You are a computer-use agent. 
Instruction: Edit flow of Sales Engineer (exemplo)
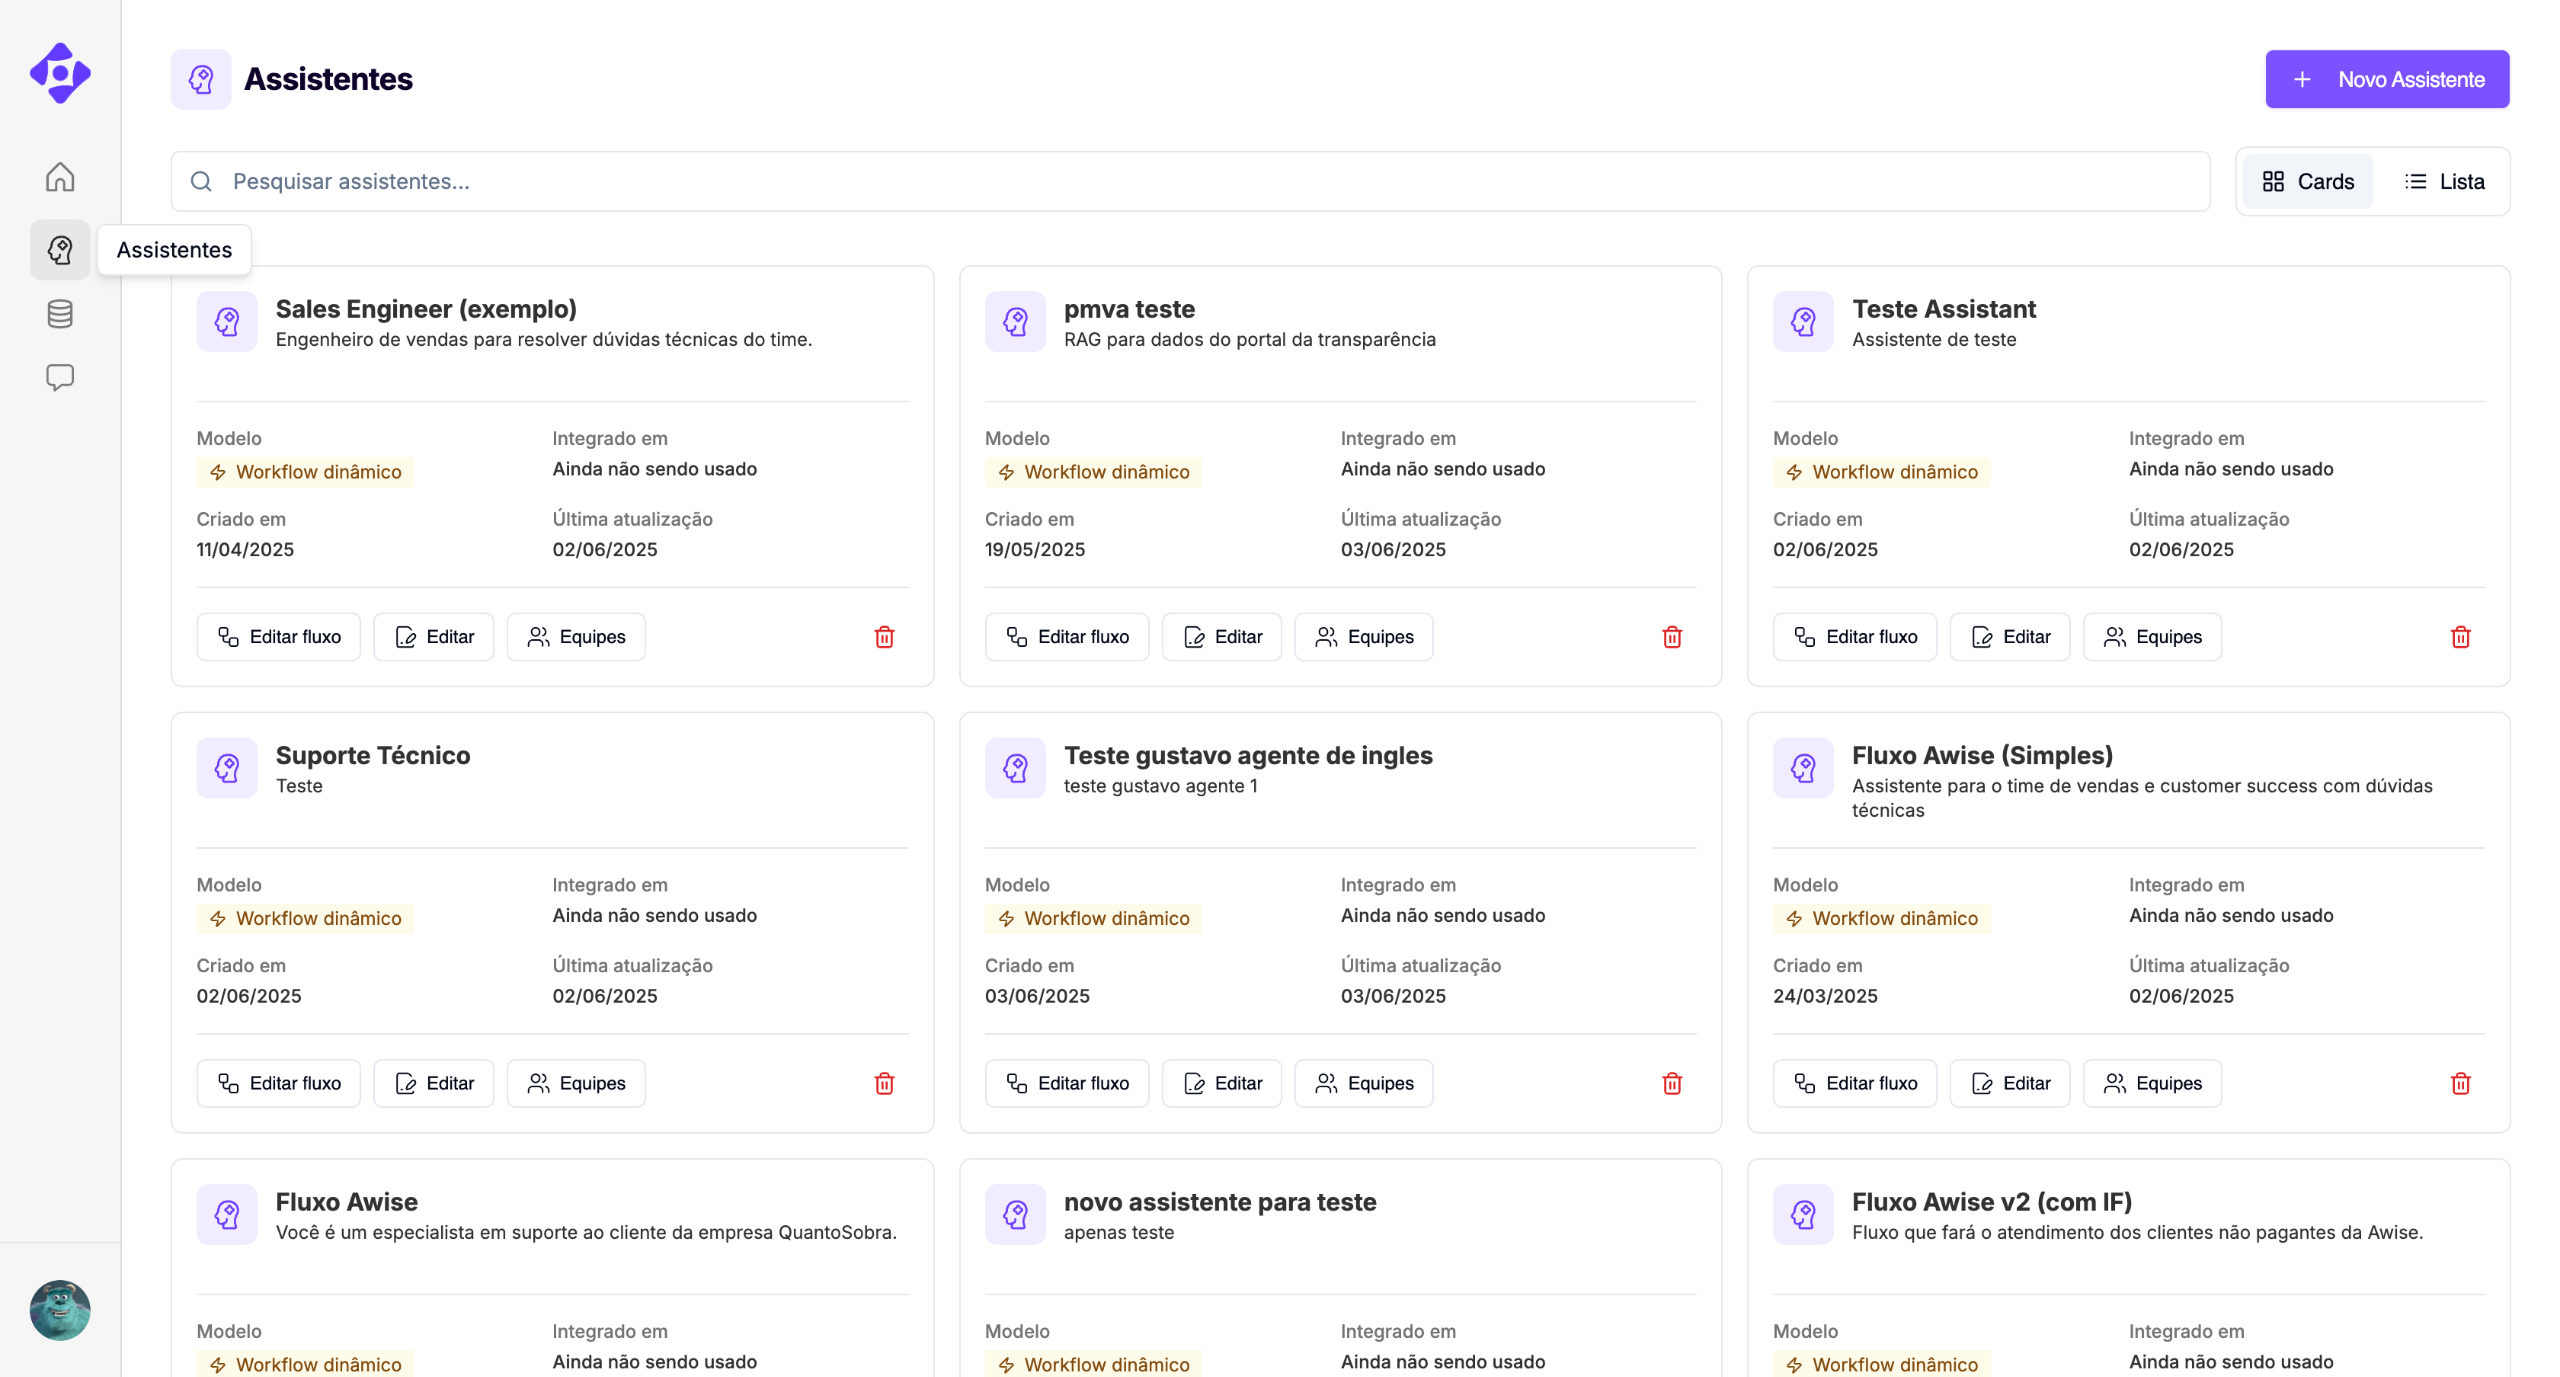(x=279, y=637)
